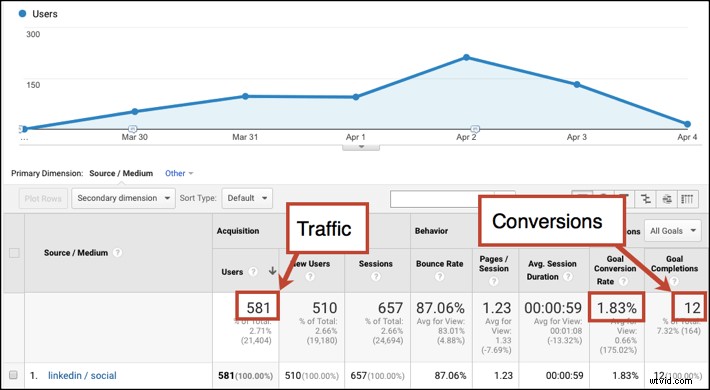The image size is (710, 390).
Task: Select the Mar 30 data point on chart
Action: (134, 111)
